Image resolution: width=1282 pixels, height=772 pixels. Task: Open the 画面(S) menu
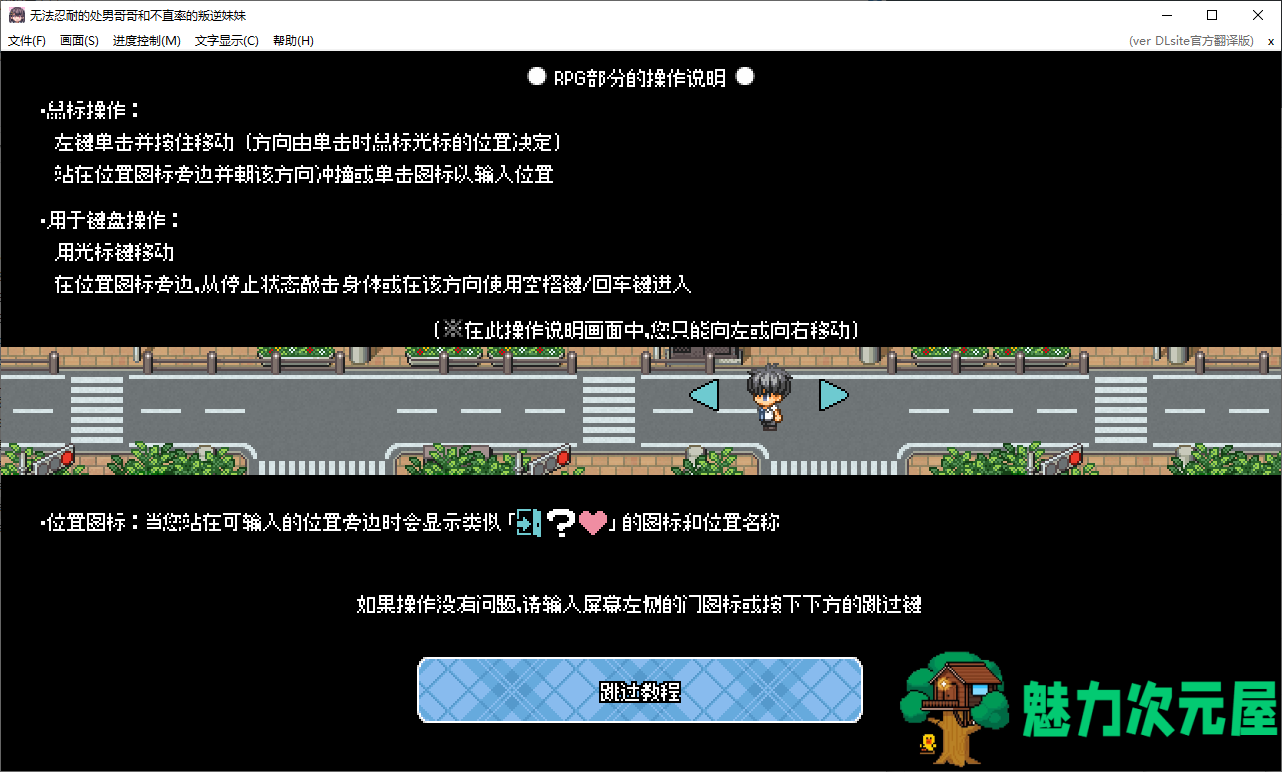[79, 41]
